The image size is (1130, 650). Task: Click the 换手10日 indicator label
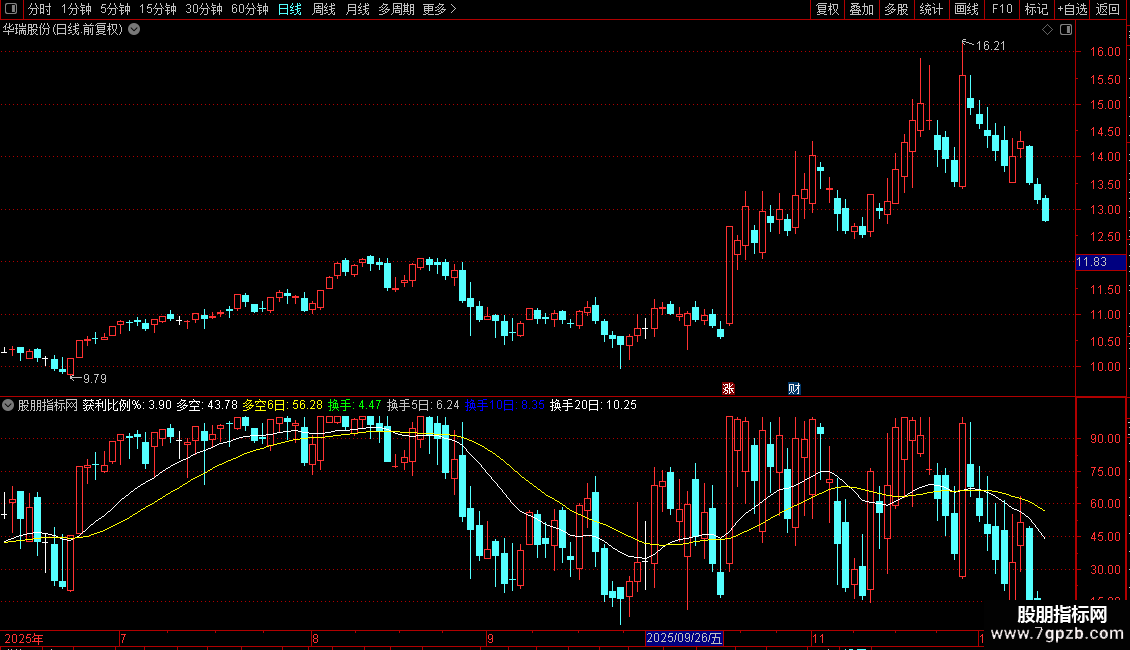[x=504, y=405]
